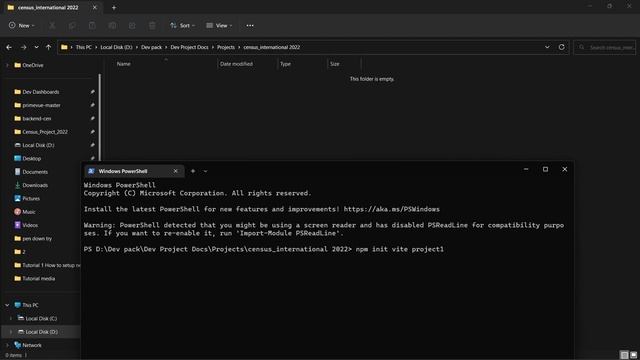The width and height of the screenshot is (640, 360).
Task: Open Dev Dashboards pinned folder
Action: pos(40,92)
